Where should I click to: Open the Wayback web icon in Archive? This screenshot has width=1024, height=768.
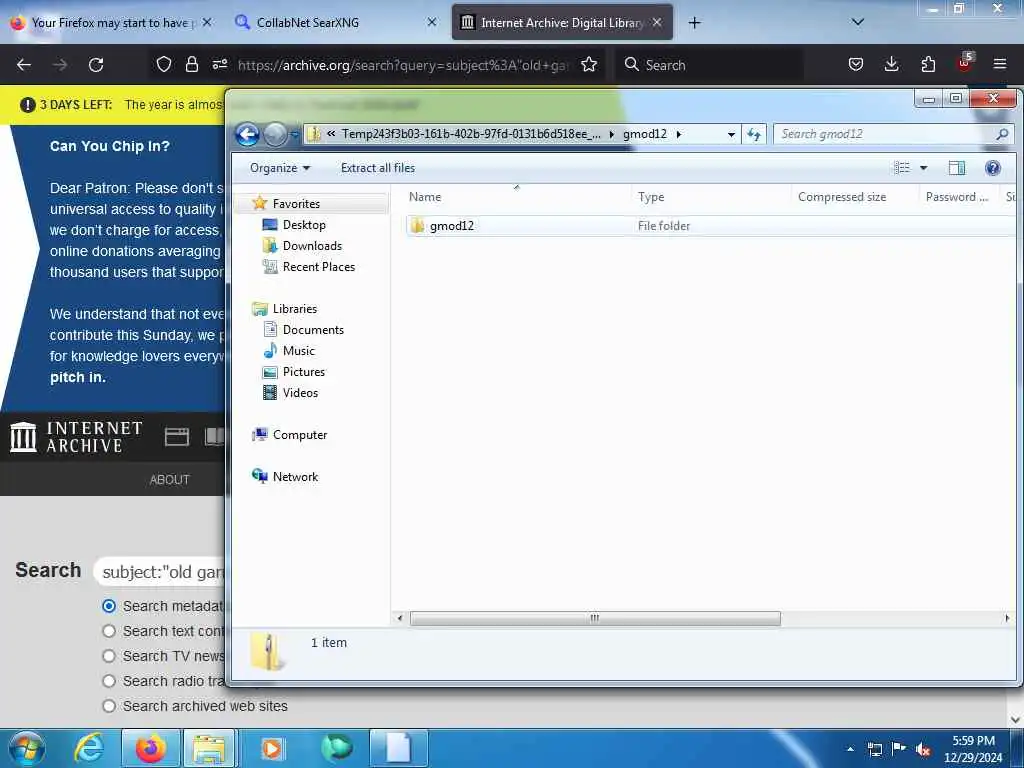pos(177,437)
